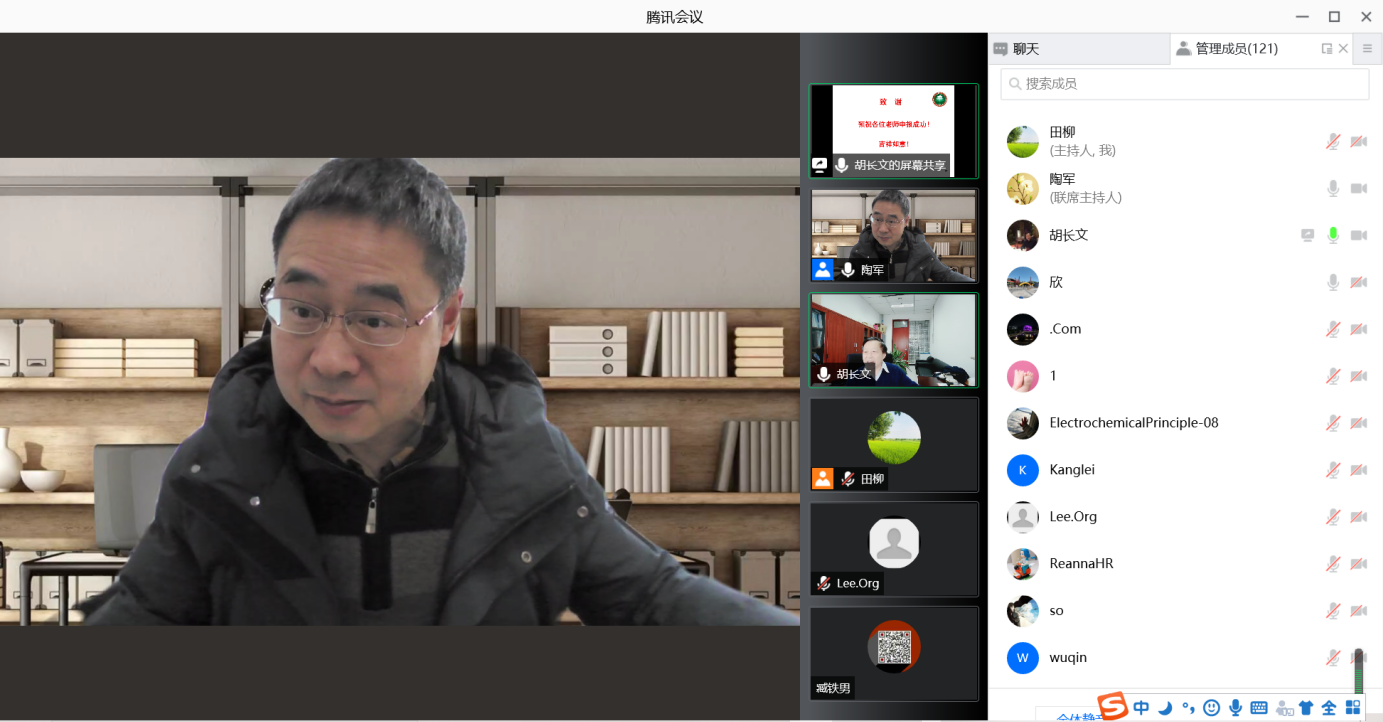Unmute 田柳's microphone in member list

(1333, 142)
